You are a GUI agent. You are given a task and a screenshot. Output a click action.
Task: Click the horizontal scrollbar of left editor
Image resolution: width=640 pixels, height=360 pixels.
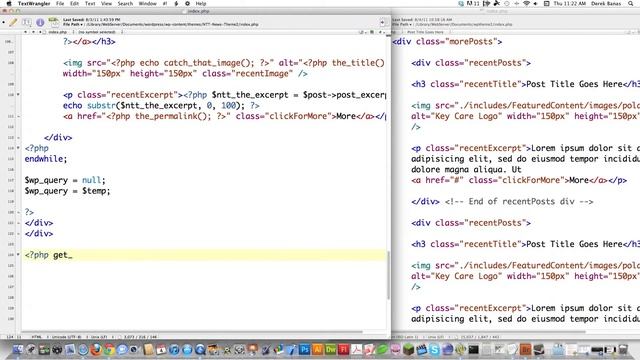192,332
